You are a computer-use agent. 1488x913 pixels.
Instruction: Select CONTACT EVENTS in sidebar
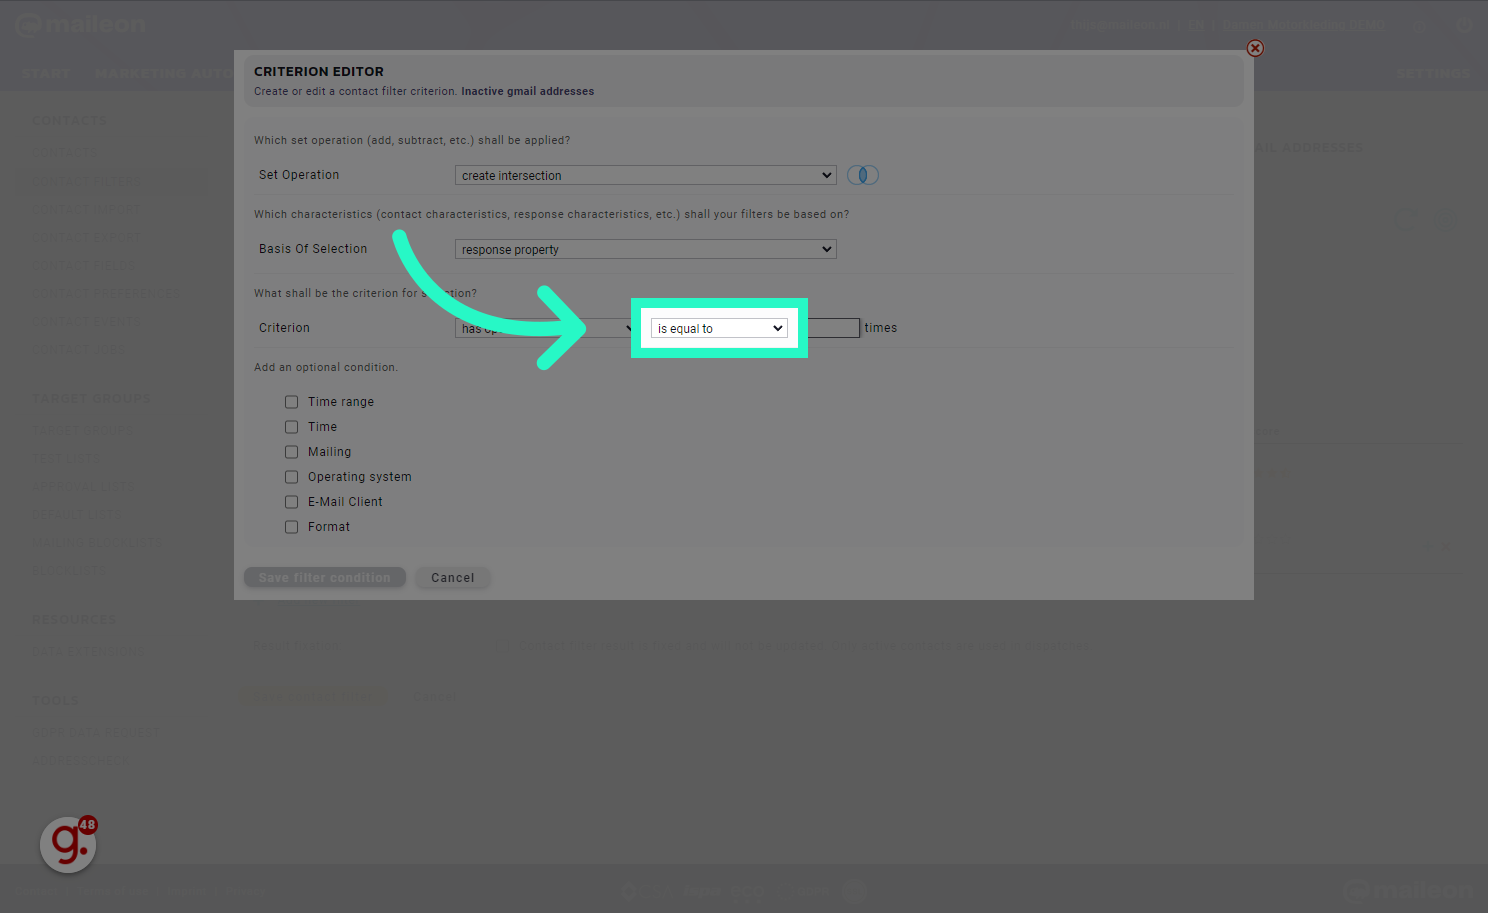tap(86, 322)
